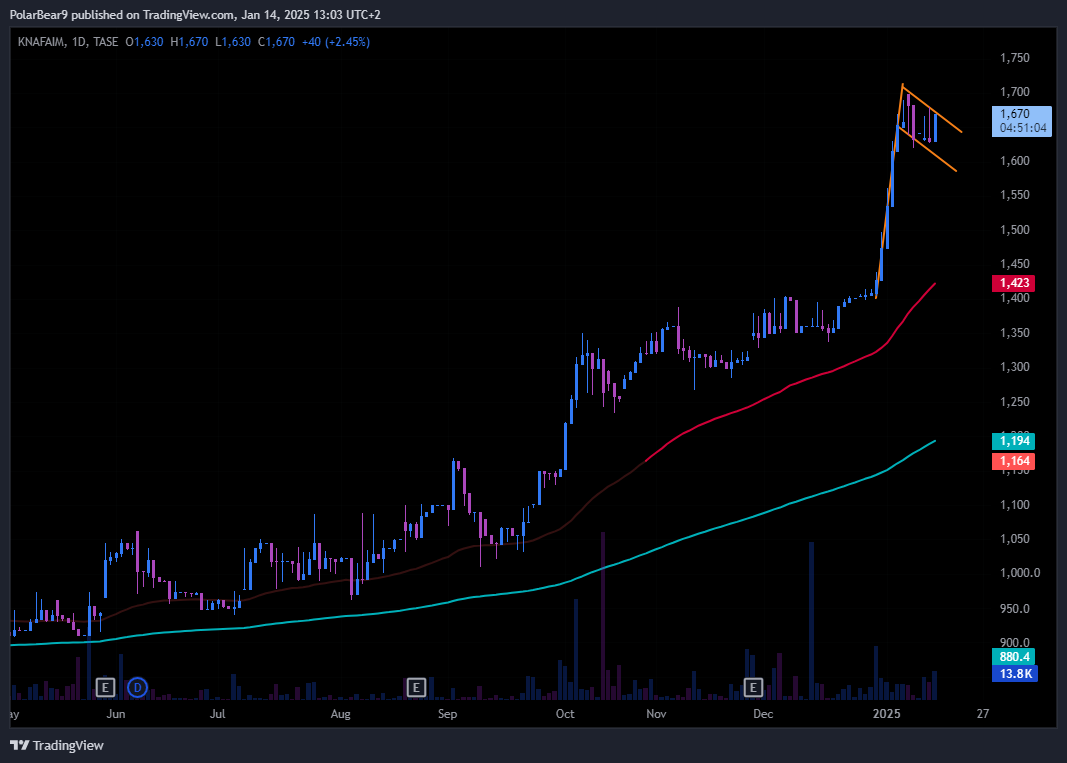The image size is (1067, 763).
Task: Click the TradingView logo at bottom left
Action: pos(56,745)
